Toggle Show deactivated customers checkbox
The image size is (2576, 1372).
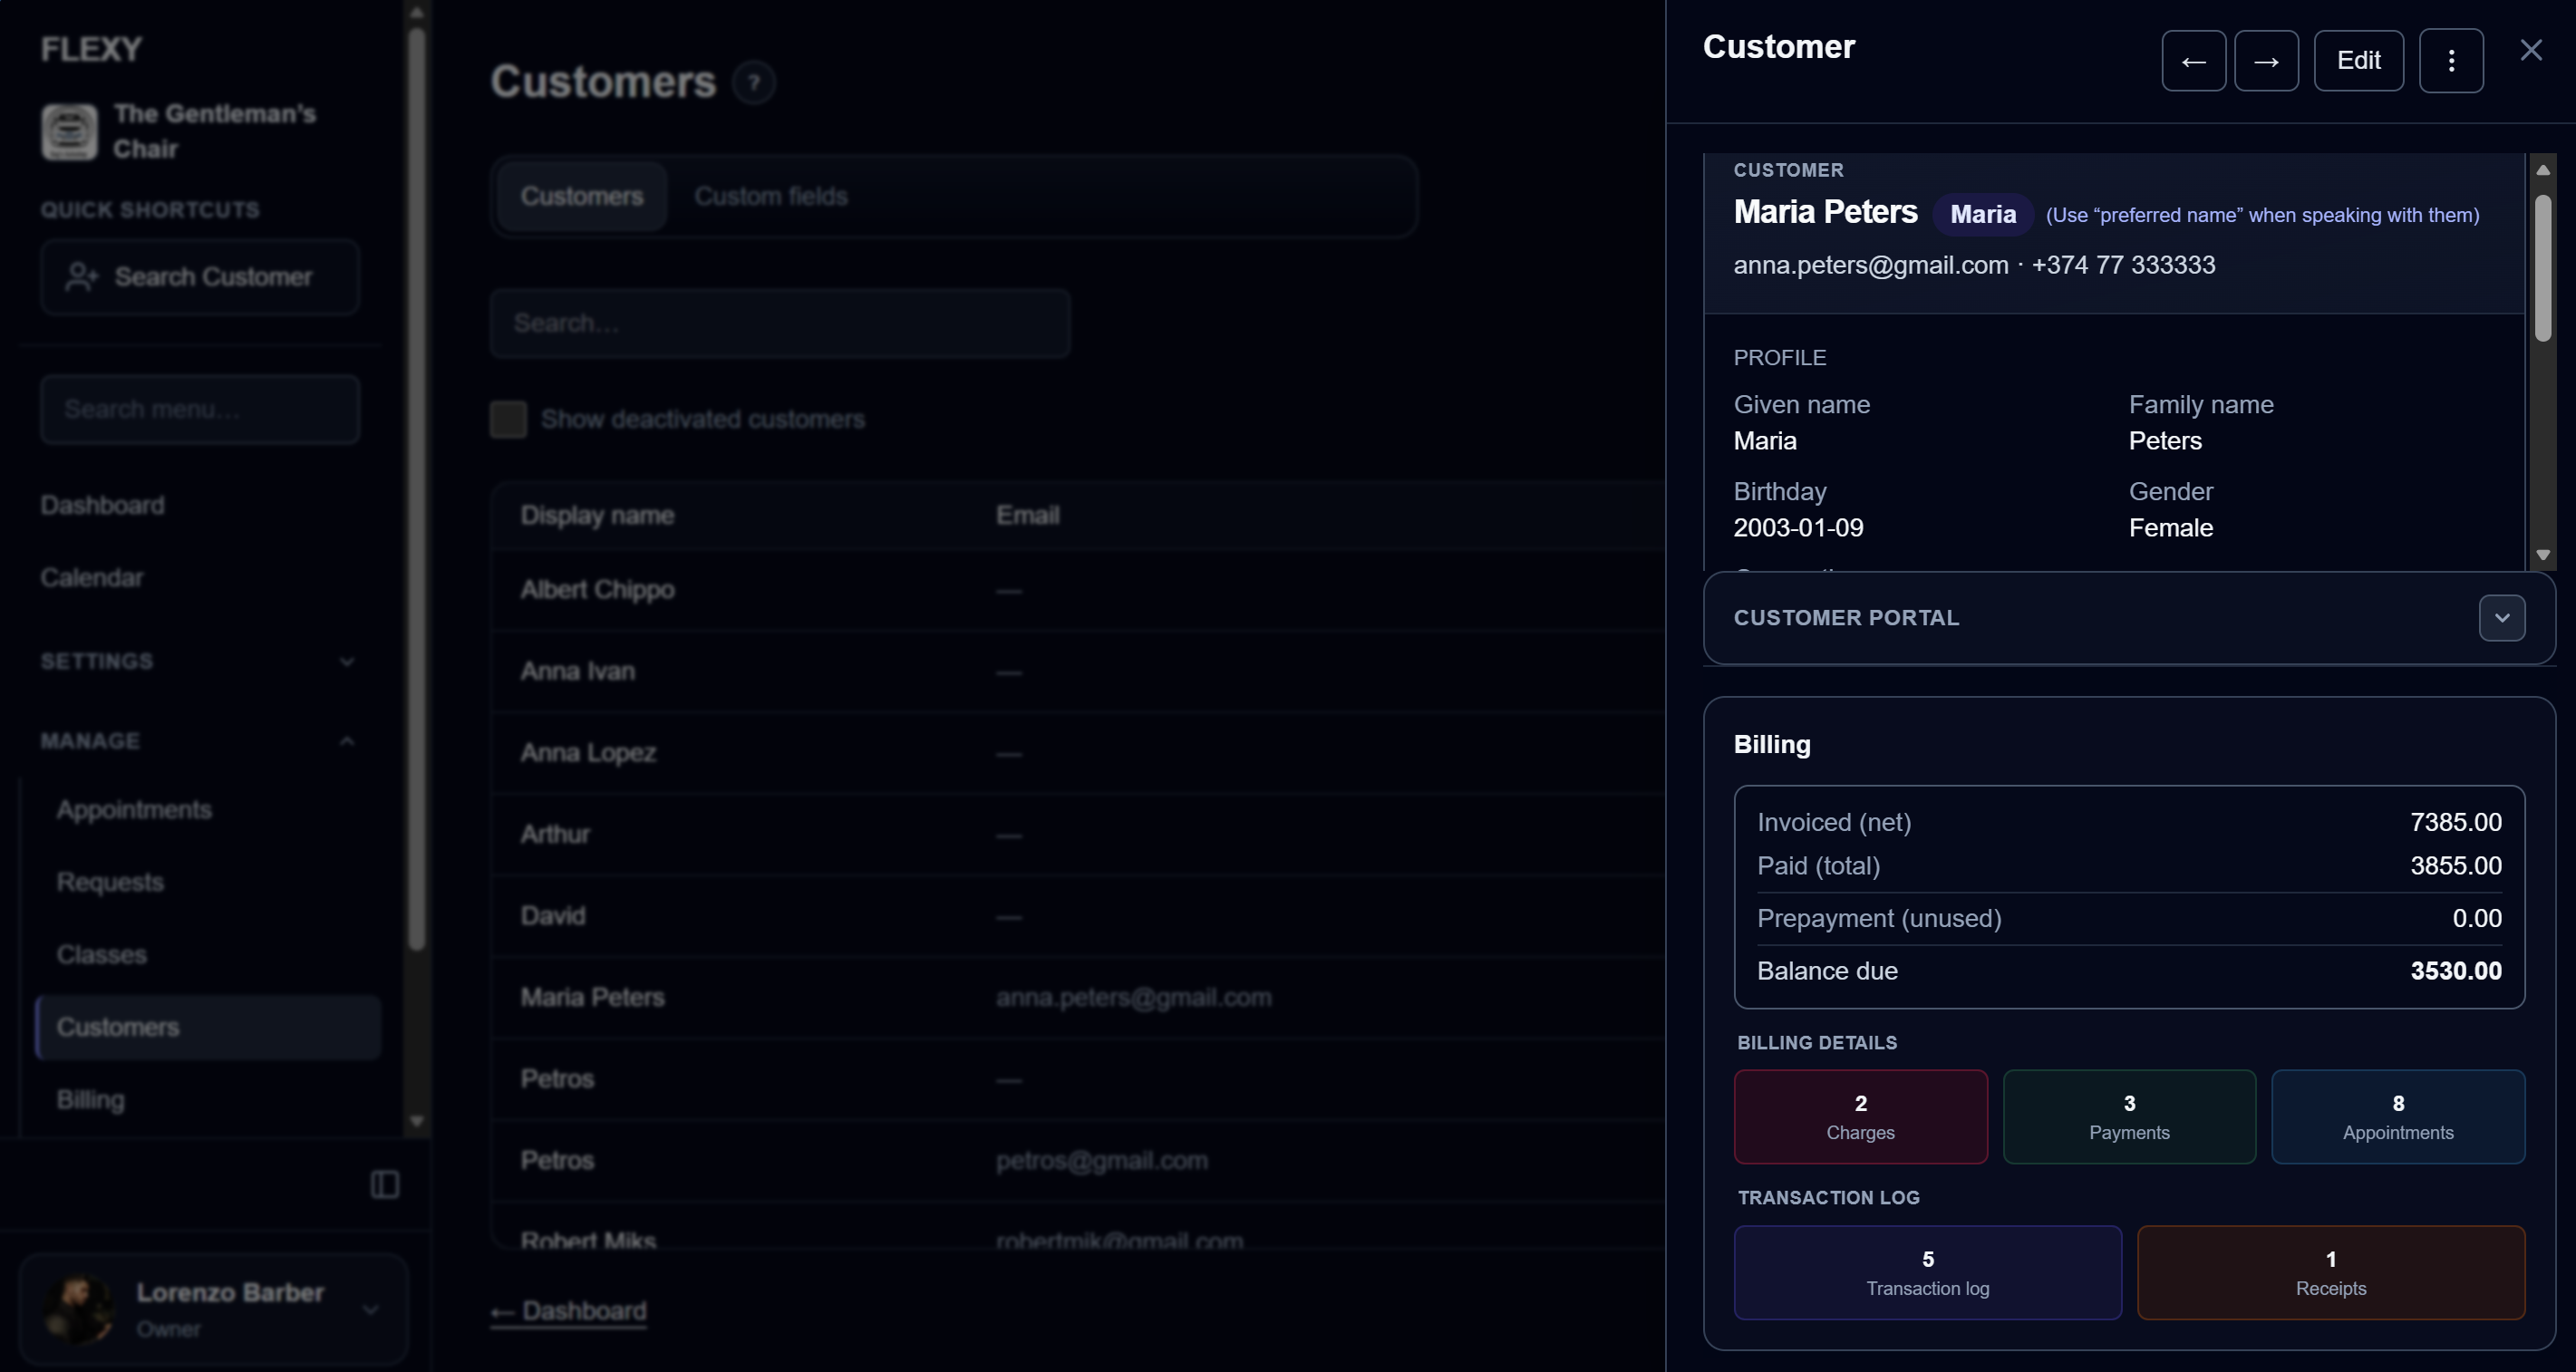click(x=508, y=419)
